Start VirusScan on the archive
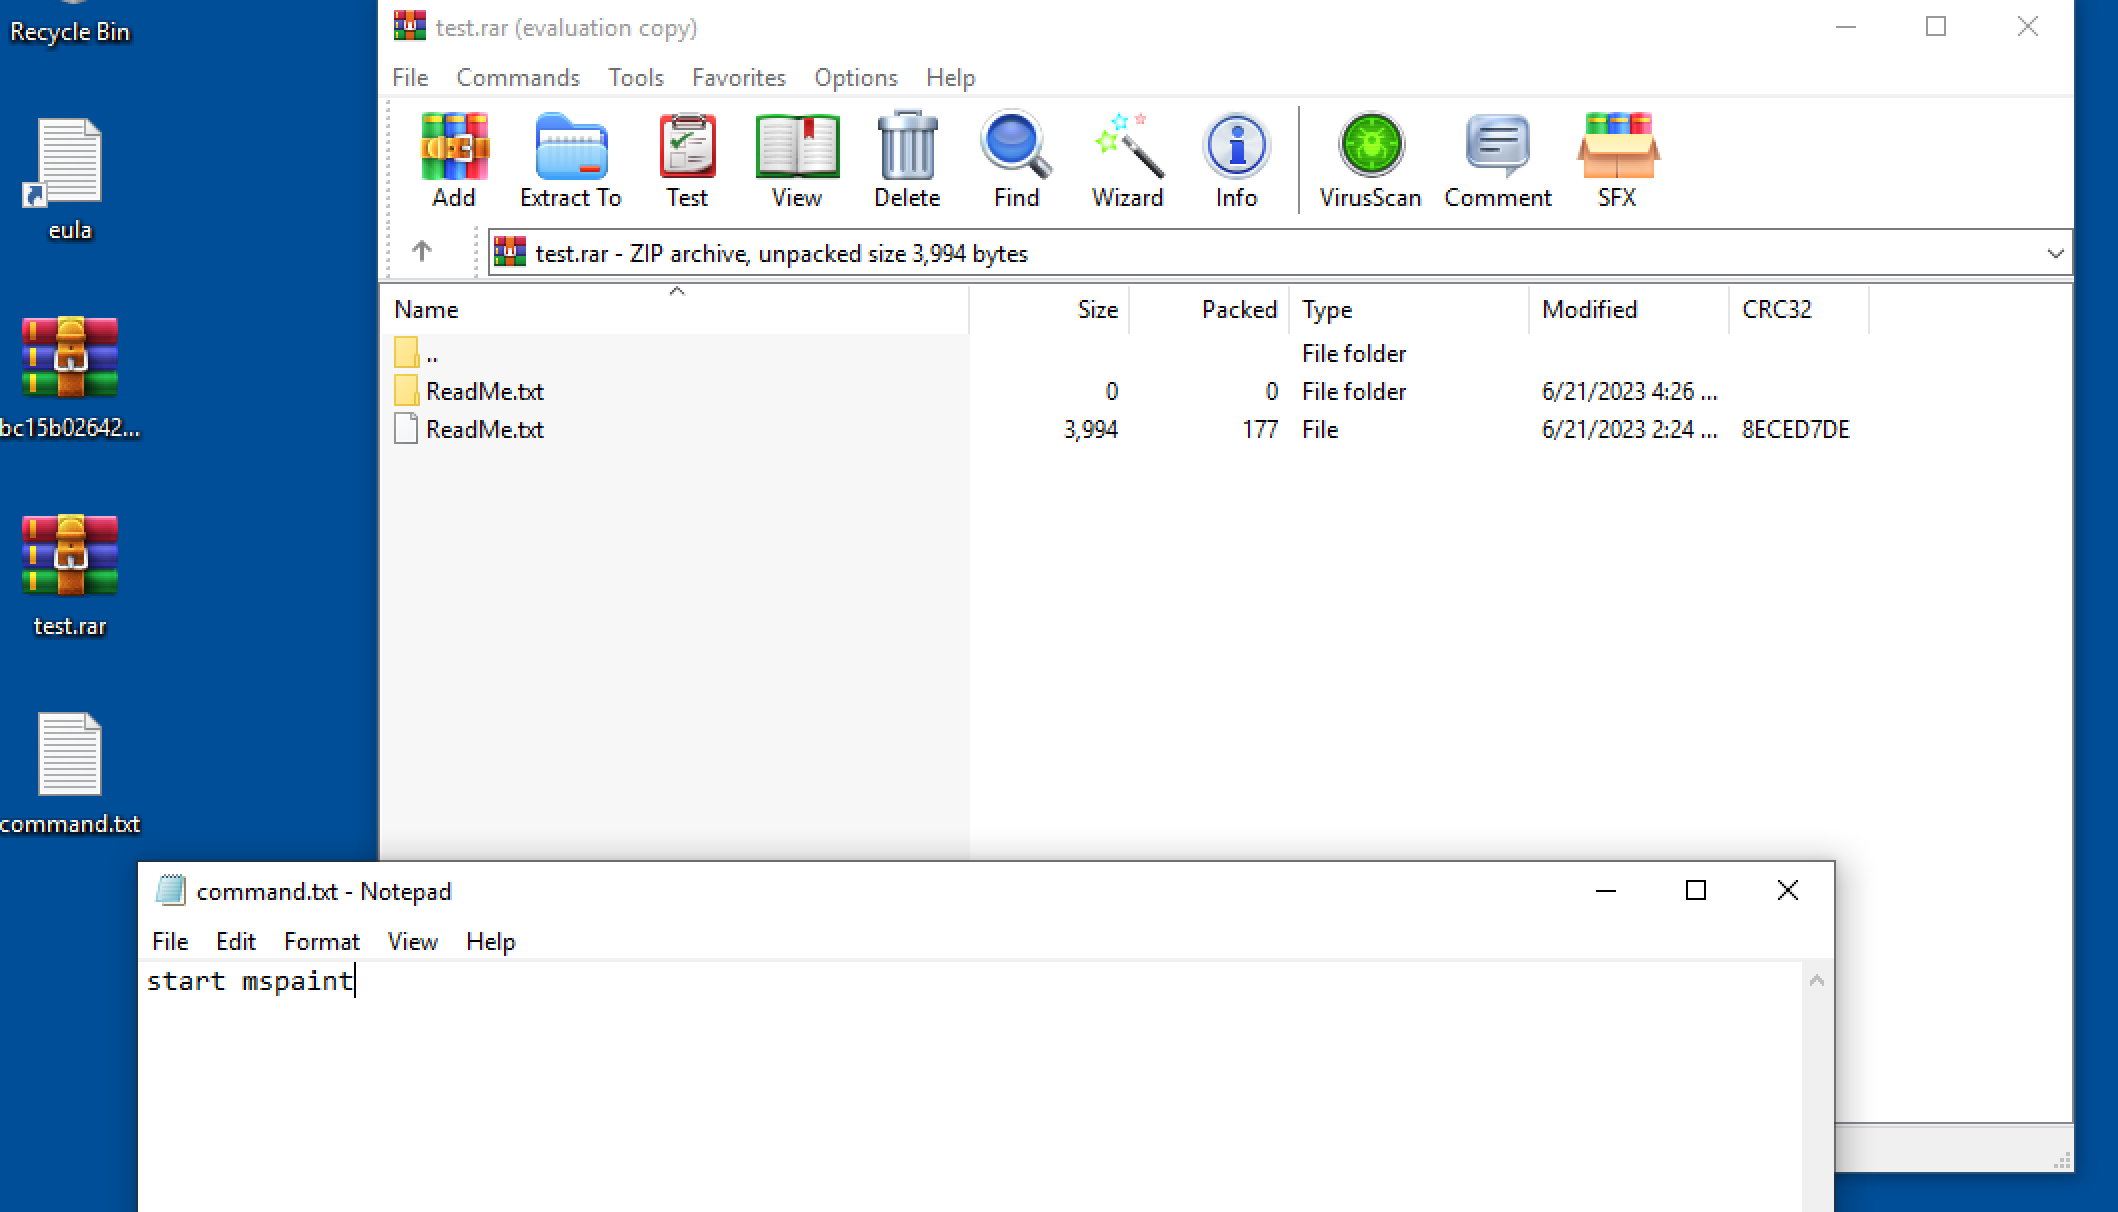 [1370, 160]
